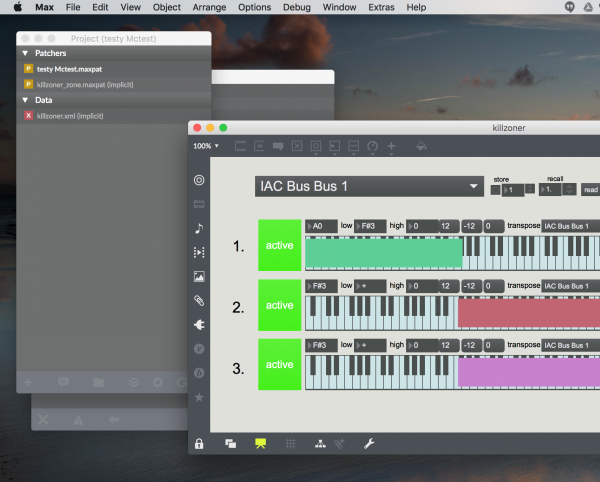This screenshot has height=482, width=600.
Task: Open the 100% zoom dropdown
Action: click(x=206, y=146)
